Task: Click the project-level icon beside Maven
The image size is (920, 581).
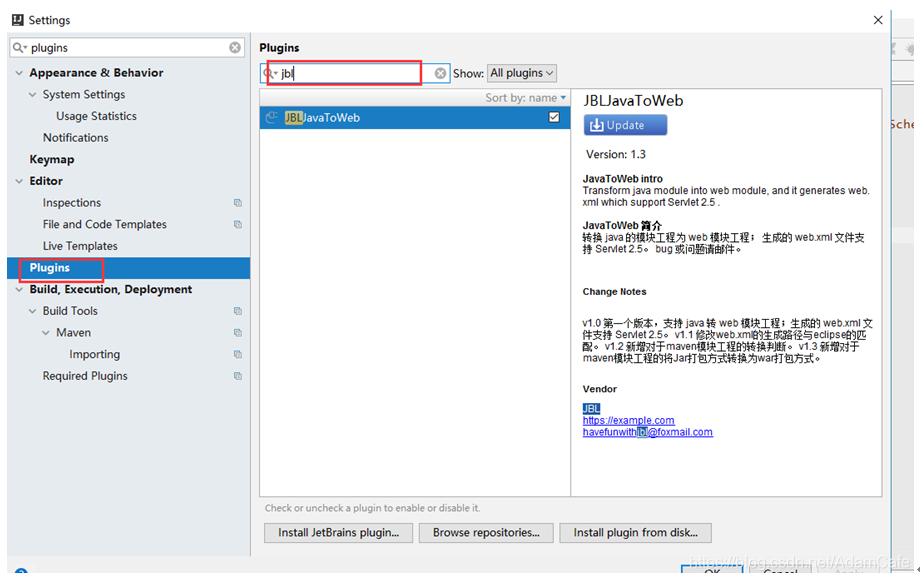Action: 238,333
